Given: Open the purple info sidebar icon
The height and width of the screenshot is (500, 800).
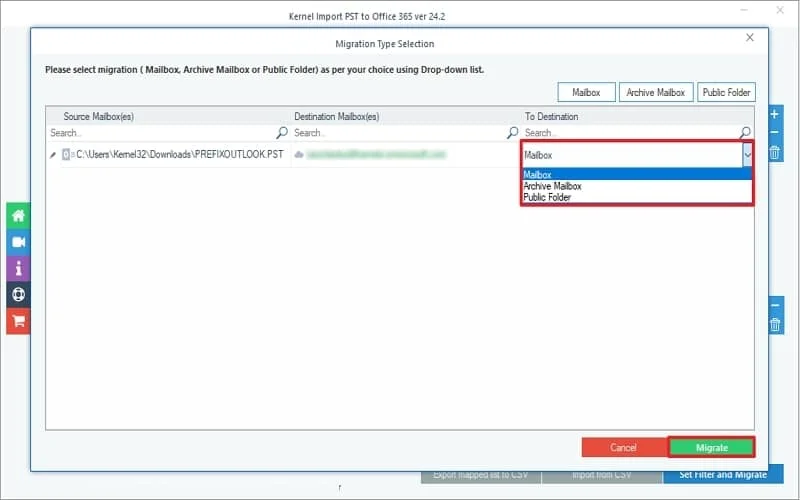Looking at the screenshot, I should point(18,268).
